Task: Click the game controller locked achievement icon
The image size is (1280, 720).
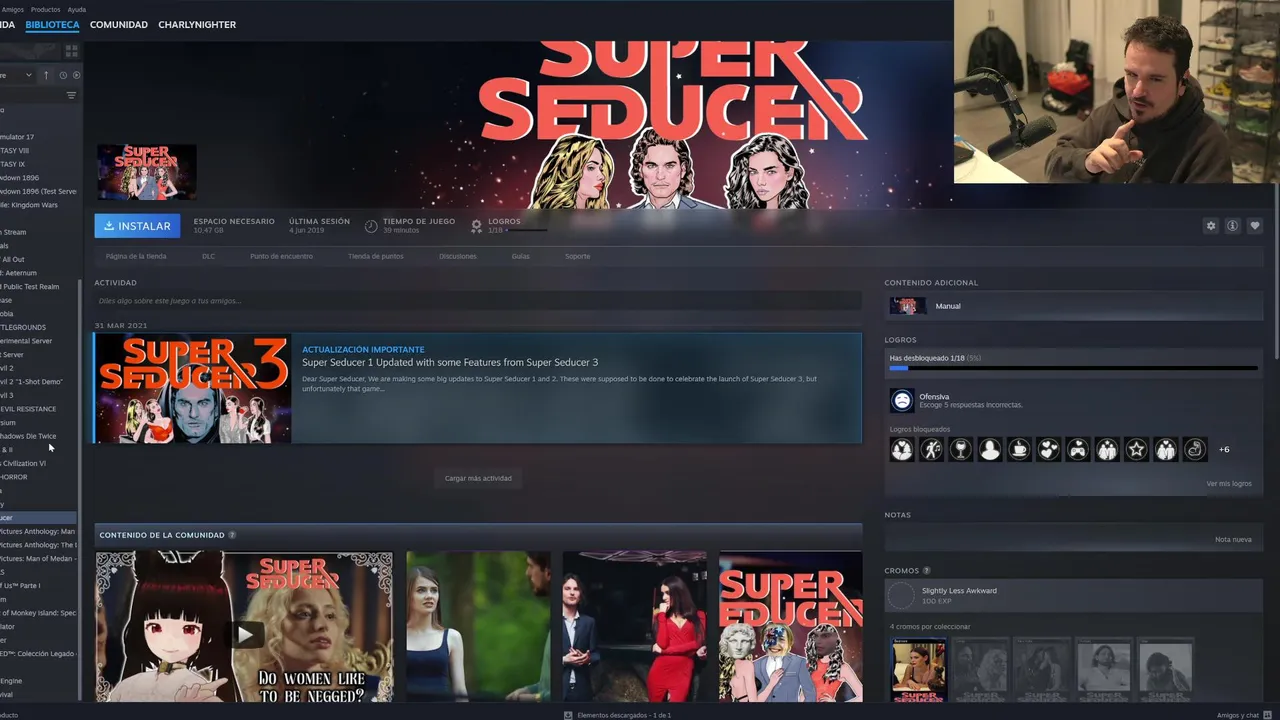Action: 1078,450
